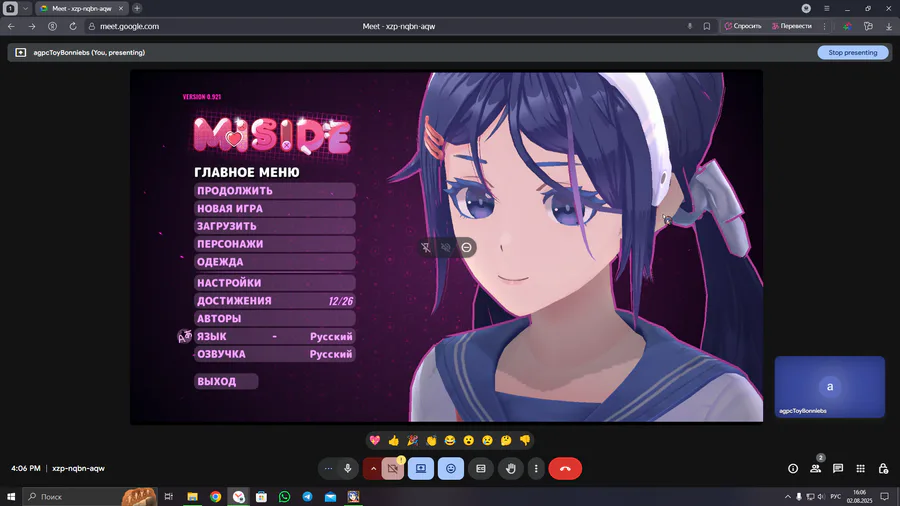Send the thumbs down reaction

(525, 440)
